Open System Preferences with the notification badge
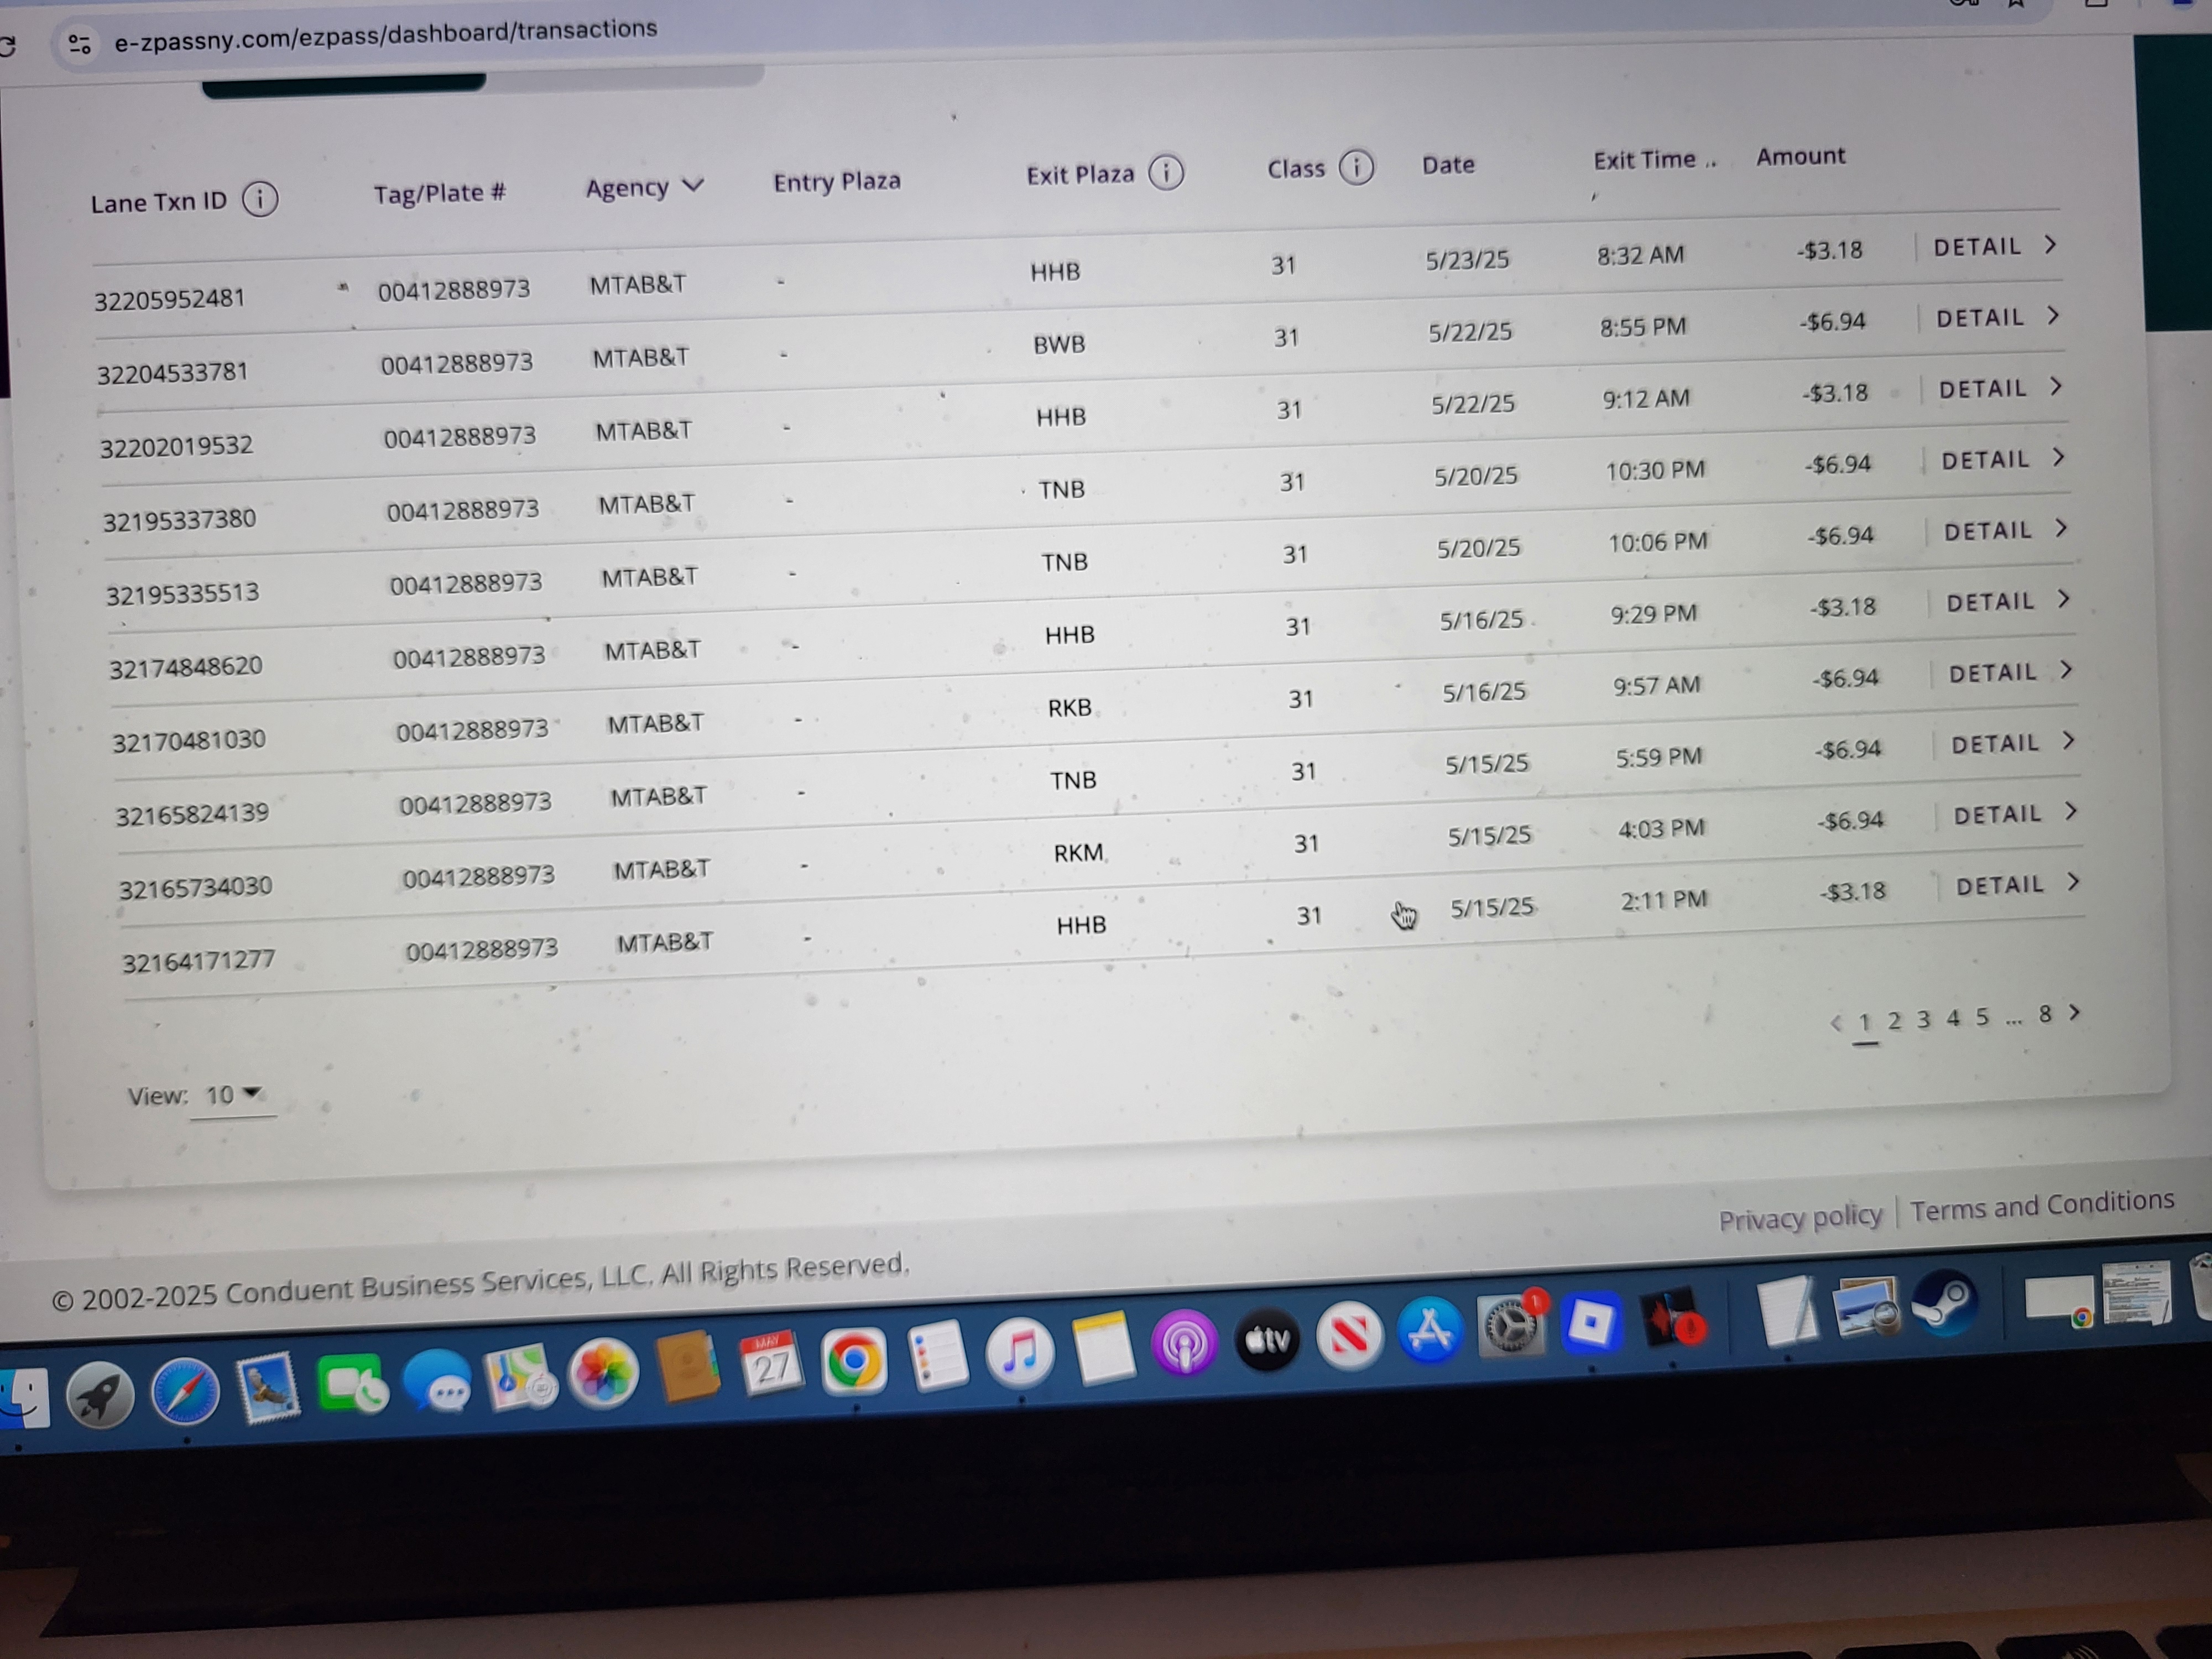Viewport: 2212px width, 1659px height. (x=1511, y=1324)
